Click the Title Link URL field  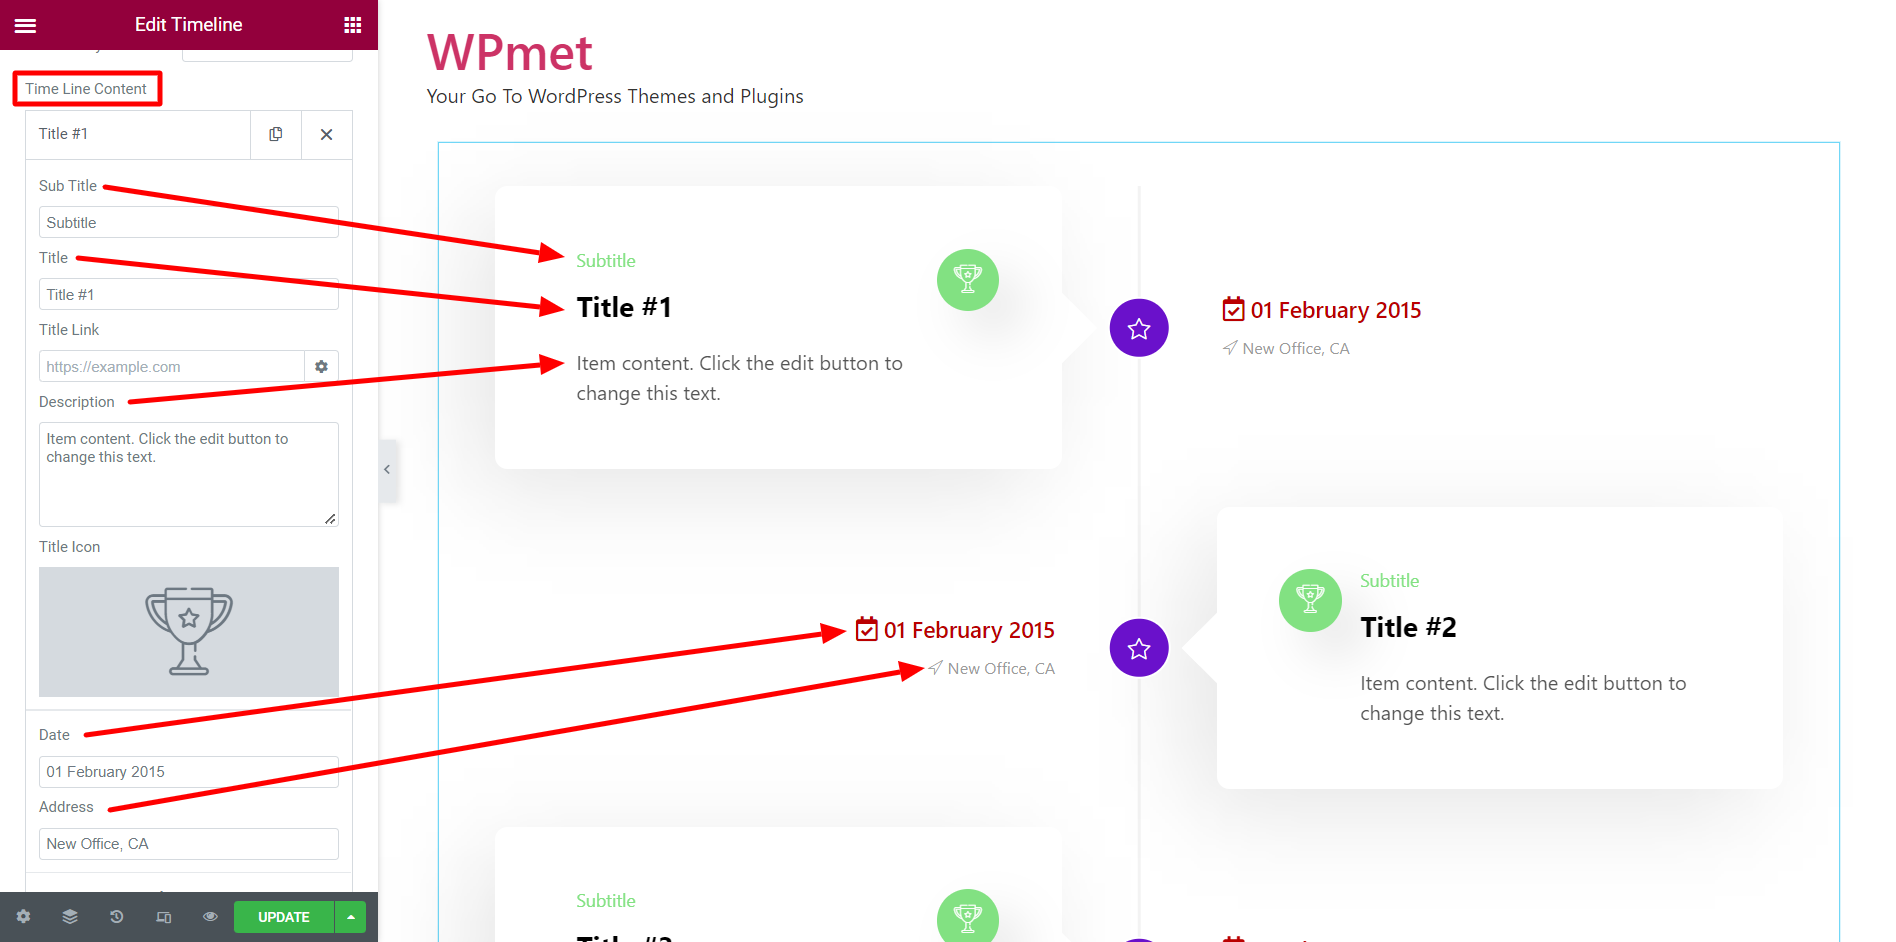click(x=171, y=367)
